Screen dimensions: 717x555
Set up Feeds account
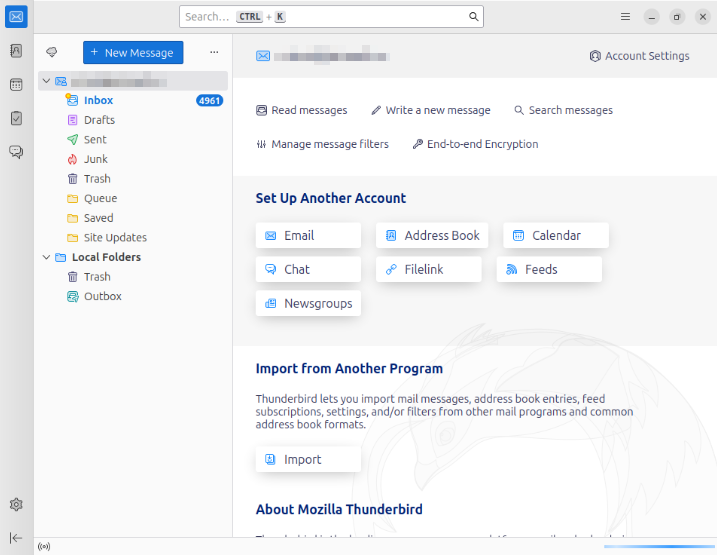(x=549, y=270)
